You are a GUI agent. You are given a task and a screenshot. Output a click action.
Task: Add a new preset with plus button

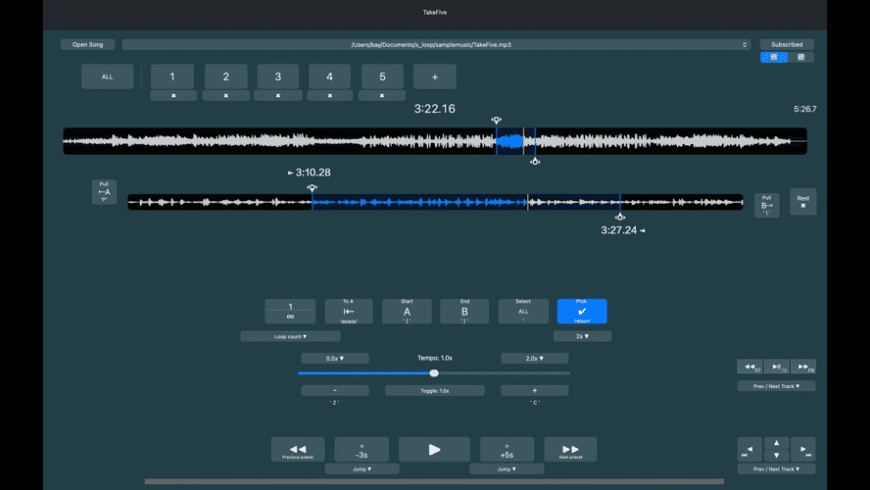pos(435,77)
